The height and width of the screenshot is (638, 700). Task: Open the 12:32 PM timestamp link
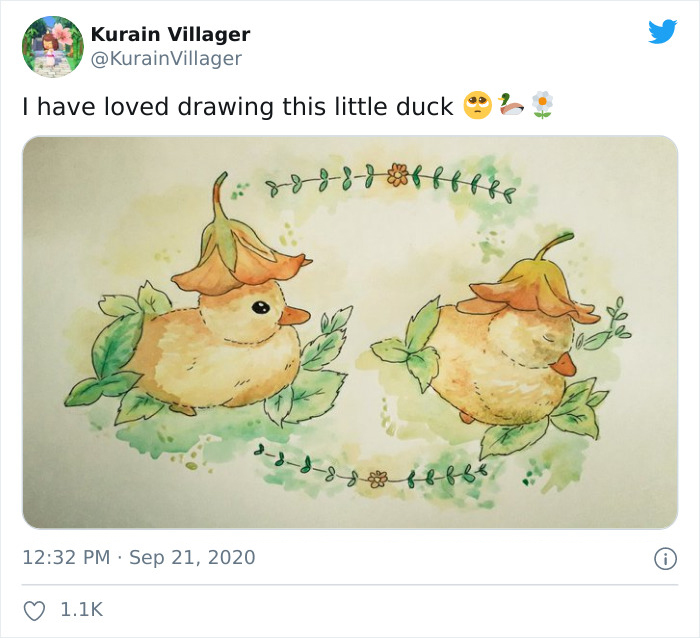[x=66, y=557]
